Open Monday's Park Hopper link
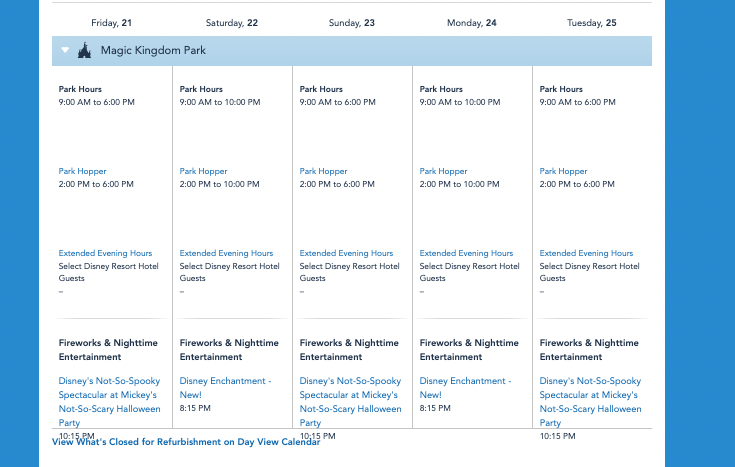The image size is (735, 467). click(x=443, y=171)
